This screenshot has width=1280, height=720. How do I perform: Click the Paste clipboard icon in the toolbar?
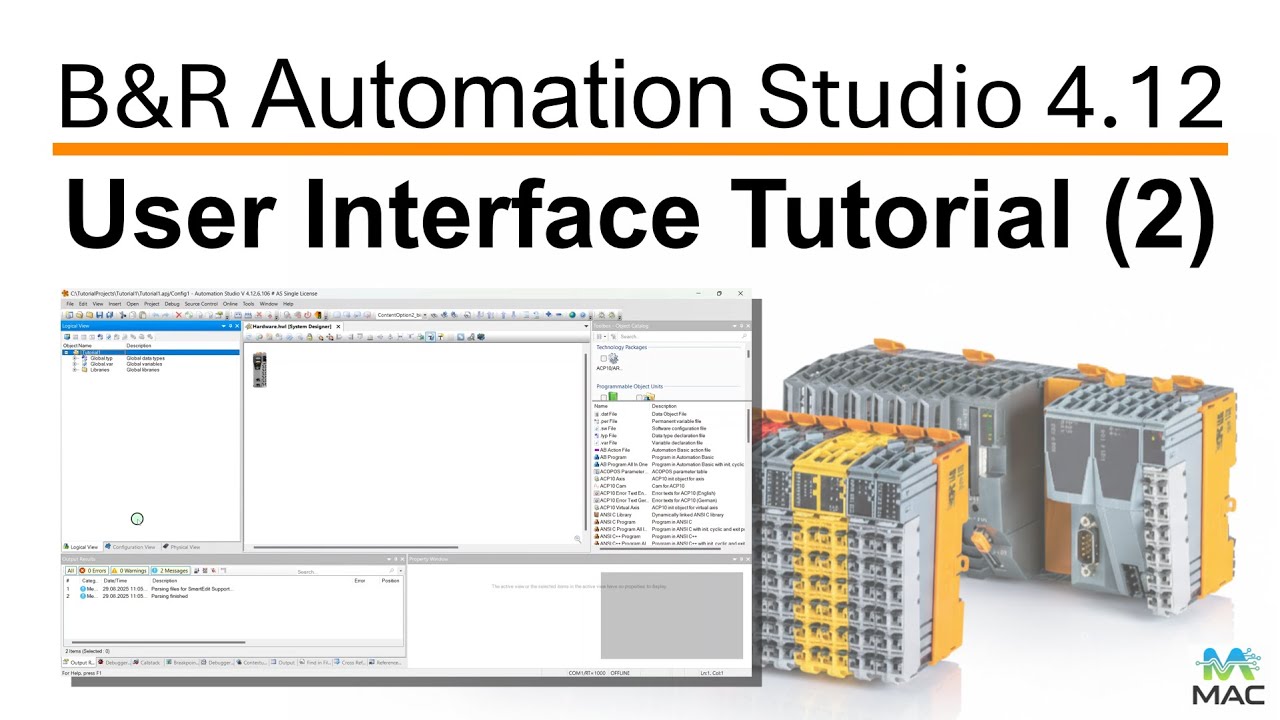tap(142, 315)
